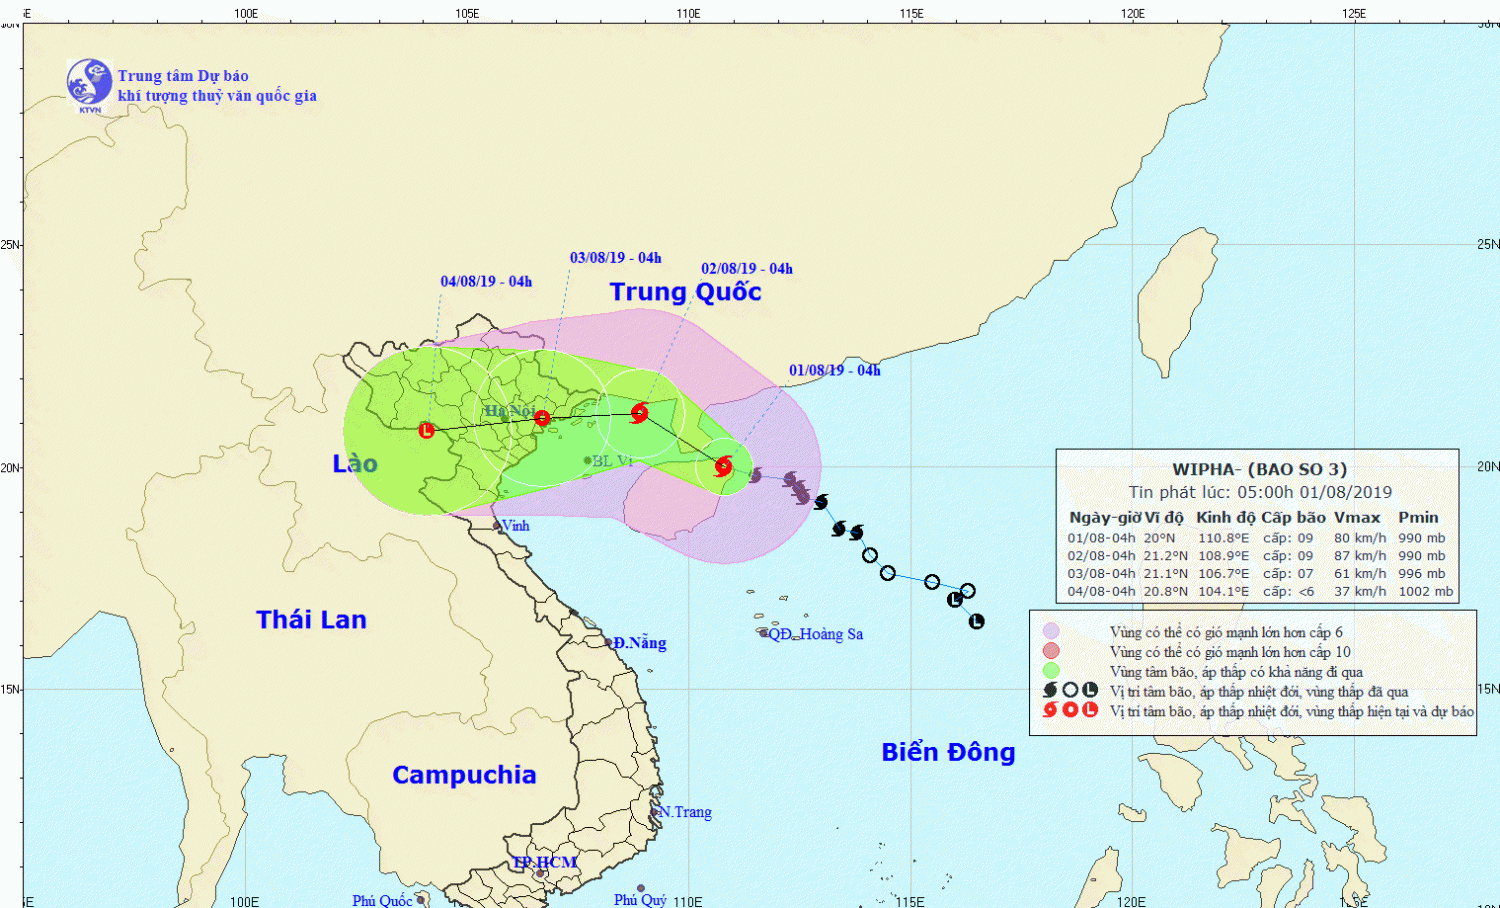The height and width of the screenshot is (908, 1500).
Task: Click the Kinh độ column header
Action: coord(1225,518)
